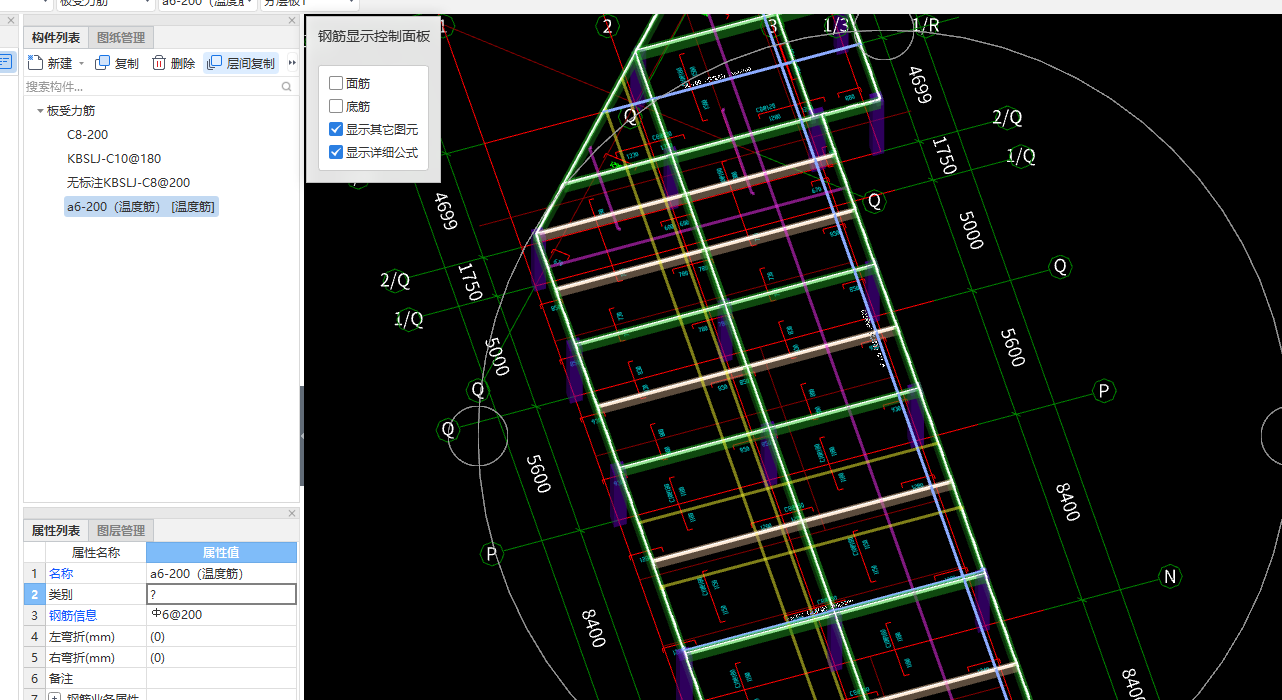Select KBSLJ-C10@180 component
Viewport: 1282px width, 700px height.
click(x=114, y=159)
